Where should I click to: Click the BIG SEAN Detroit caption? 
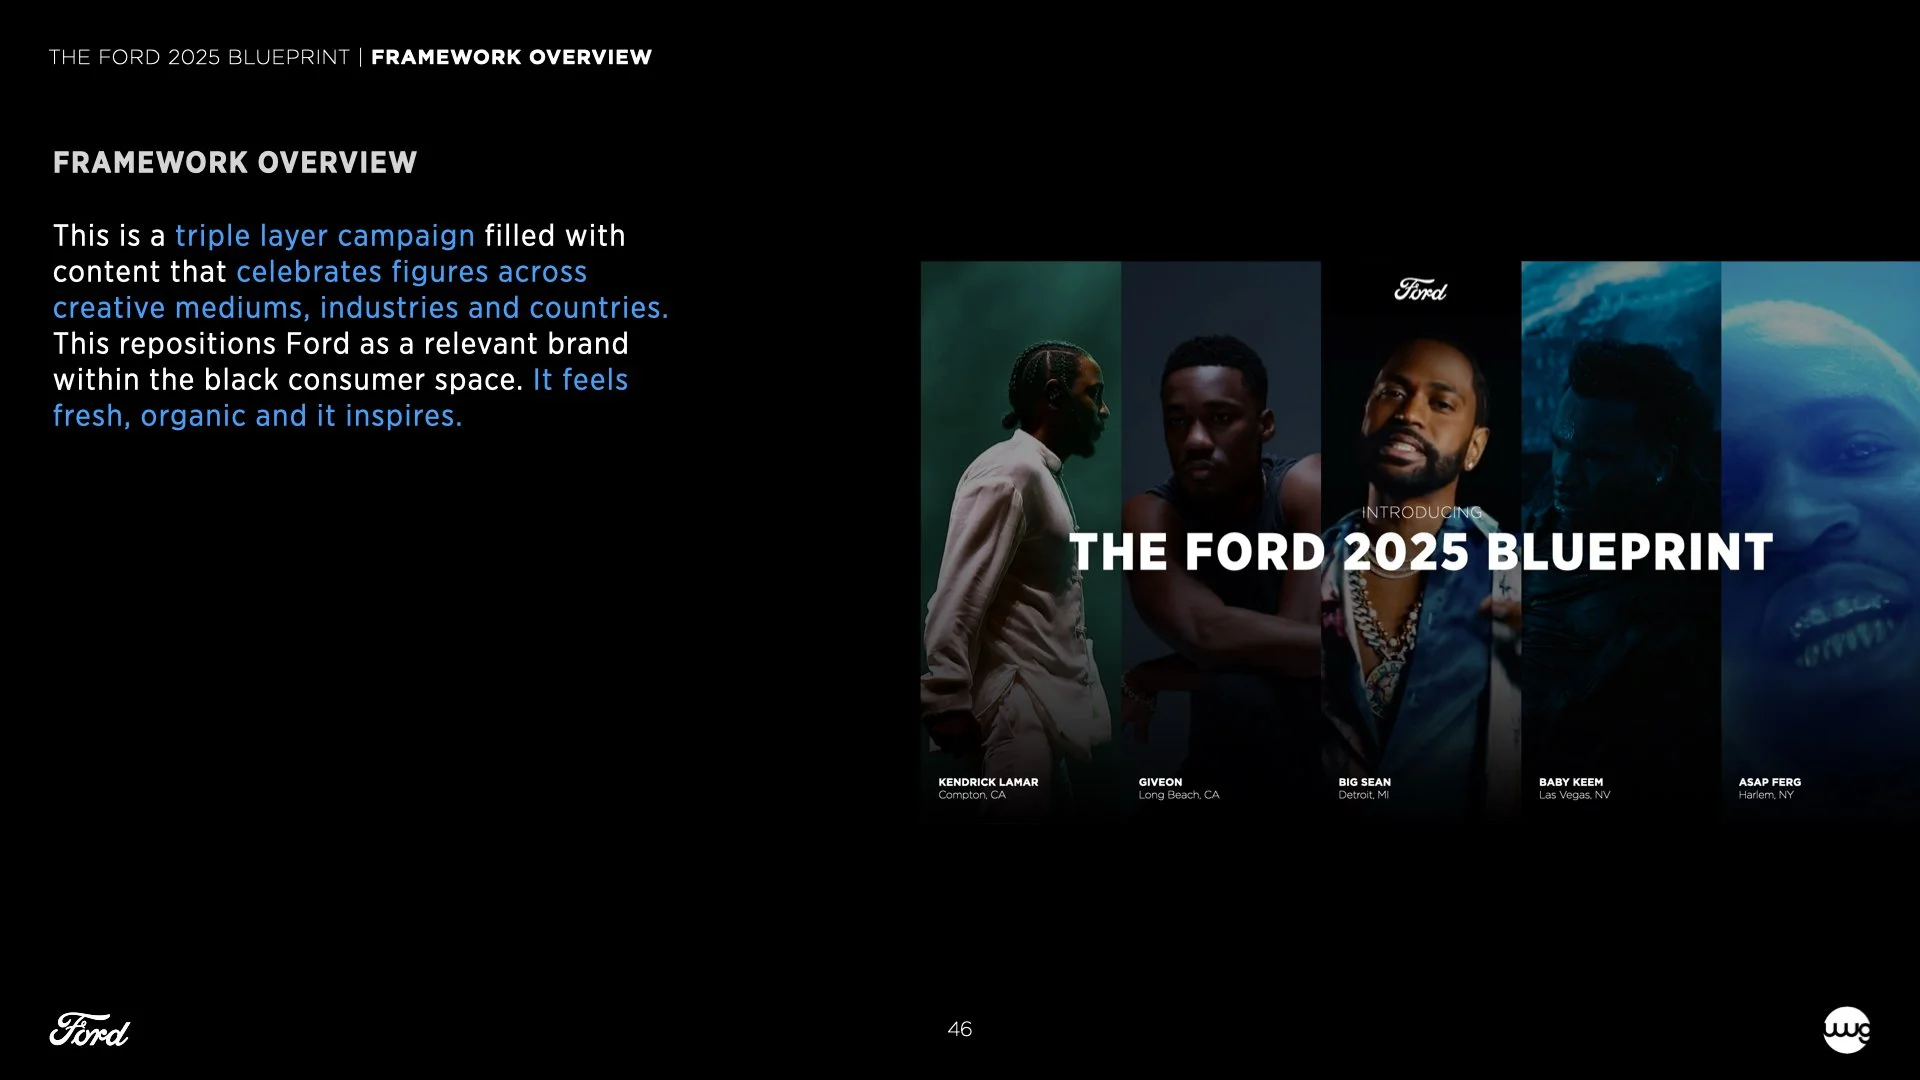(1363, 788)
